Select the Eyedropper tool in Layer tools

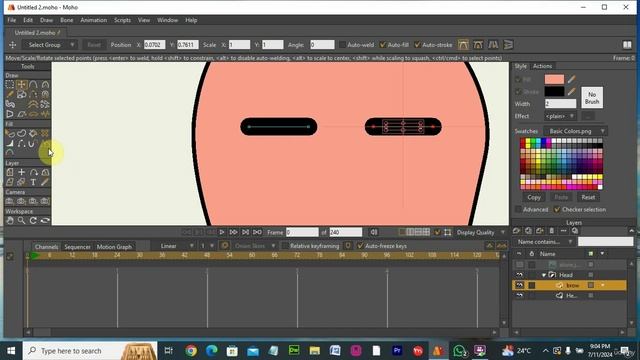[45, 182]
